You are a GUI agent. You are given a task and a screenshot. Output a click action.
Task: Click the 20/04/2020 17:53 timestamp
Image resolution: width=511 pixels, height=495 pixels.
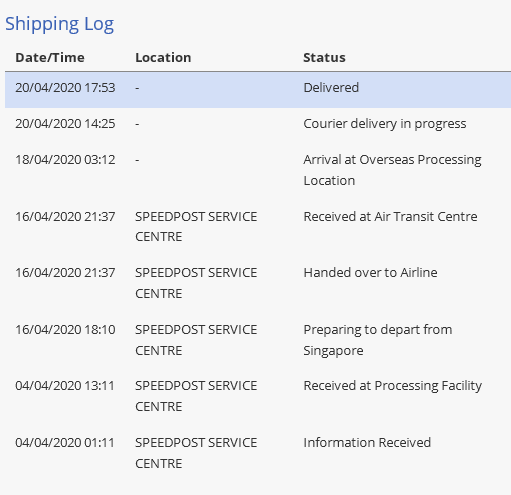click(x=65, y=88)
